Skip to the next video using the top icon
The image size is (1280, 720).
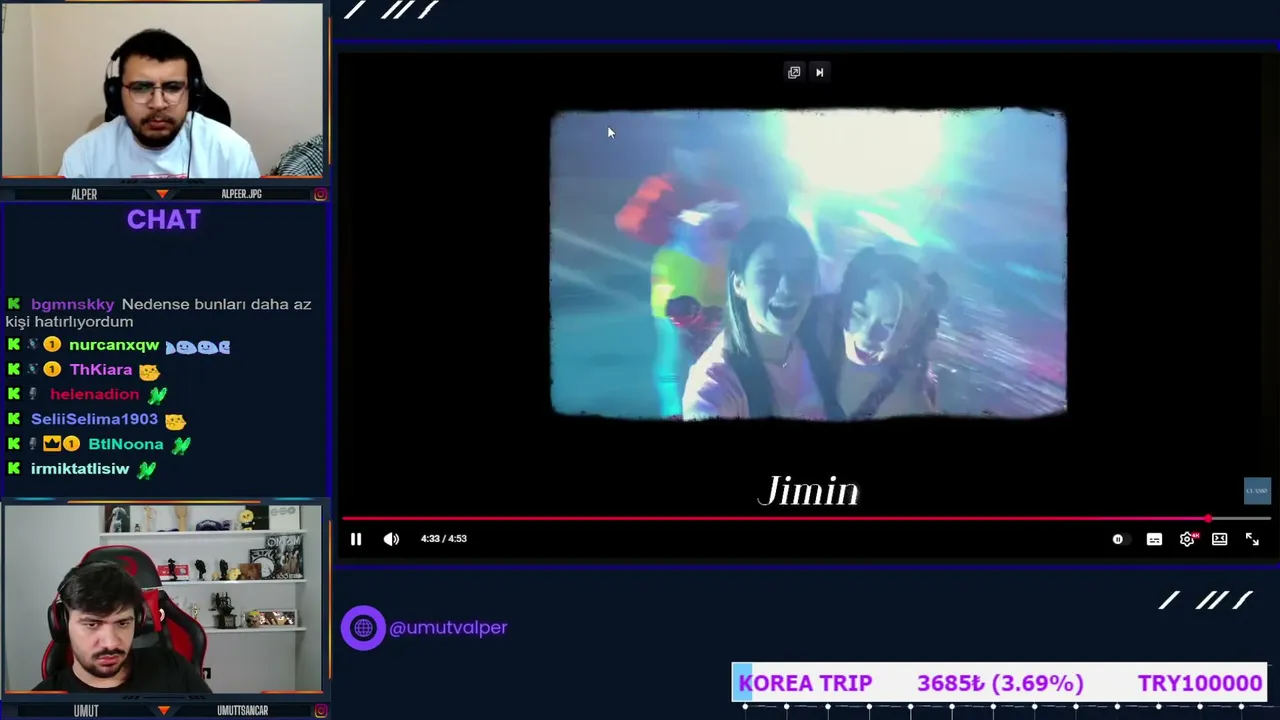pyautogui.click(x=820, y=72)
